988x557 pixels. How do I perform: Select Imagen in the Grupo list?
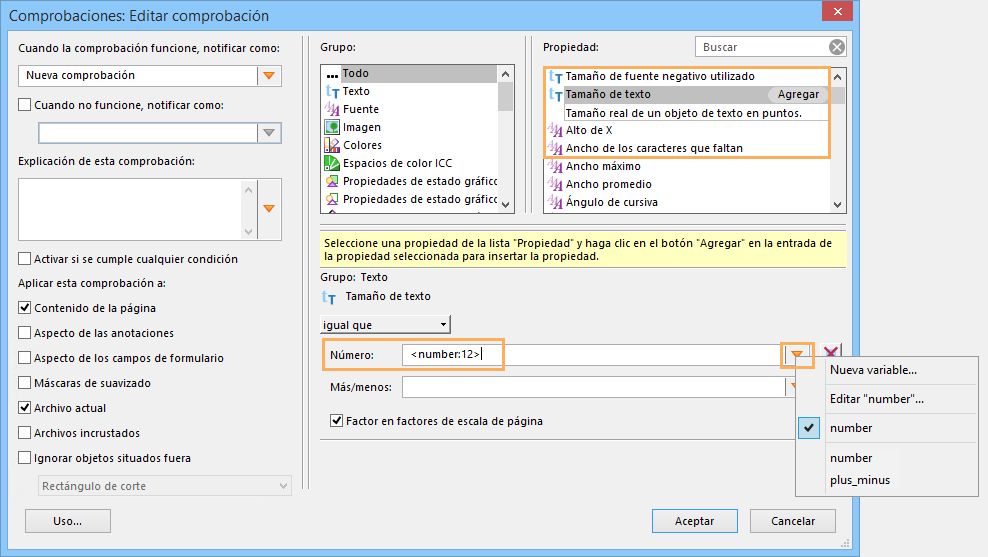[x=410, y=127]
